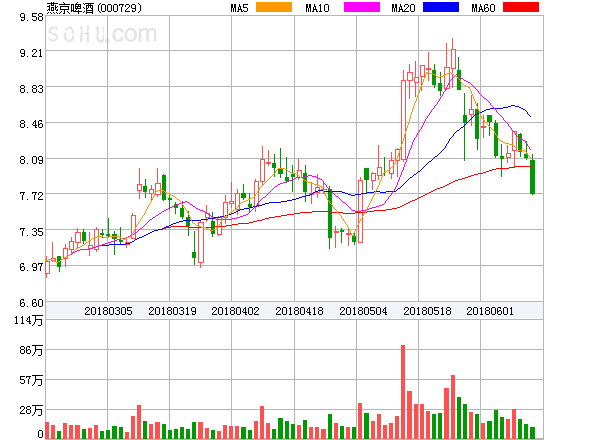Click the 20180319 date label
This screenshot has width=600, height=440.
point(172,311)
